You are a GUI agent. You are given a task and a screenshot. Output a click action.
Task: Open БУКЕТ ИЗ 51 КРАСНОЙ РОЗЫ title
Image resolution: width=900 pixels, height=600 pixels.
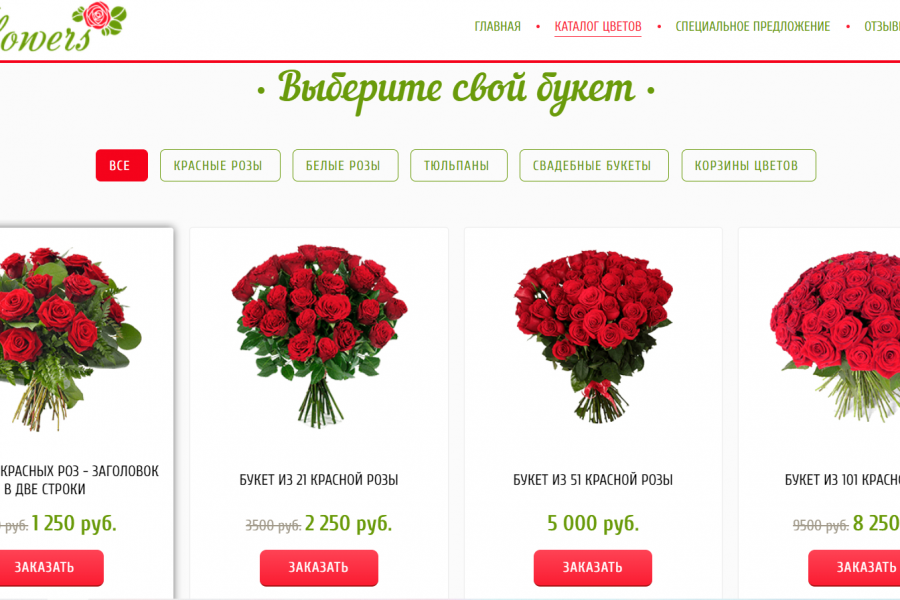[x=593, y=479]
